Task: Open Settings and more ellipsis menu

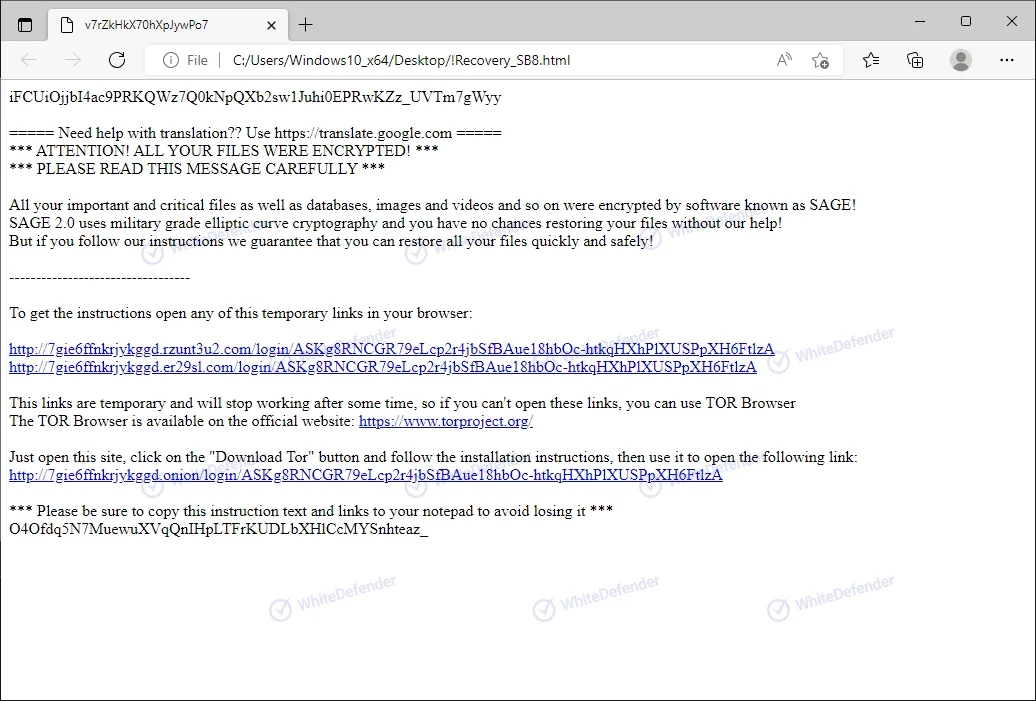Action: tap(1007, 60)
